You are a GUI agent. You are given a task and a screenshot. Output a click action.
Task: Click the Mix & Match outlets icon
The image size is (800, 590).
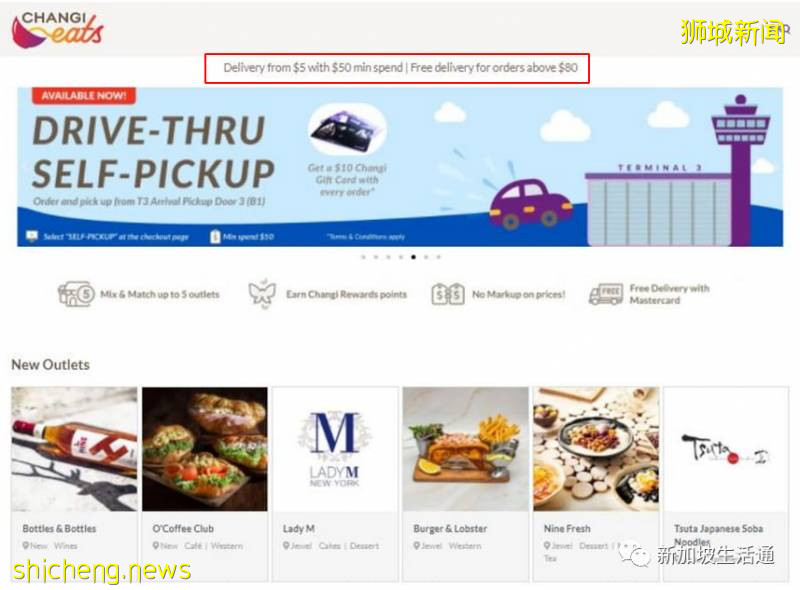pyautogui.click(x=76, y=294)
